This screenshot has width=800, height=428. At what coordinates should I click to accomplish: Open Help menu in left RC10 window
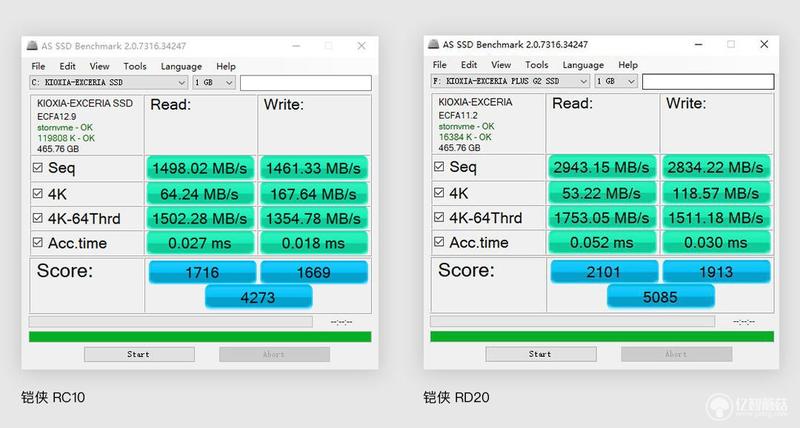coord(226,66)
